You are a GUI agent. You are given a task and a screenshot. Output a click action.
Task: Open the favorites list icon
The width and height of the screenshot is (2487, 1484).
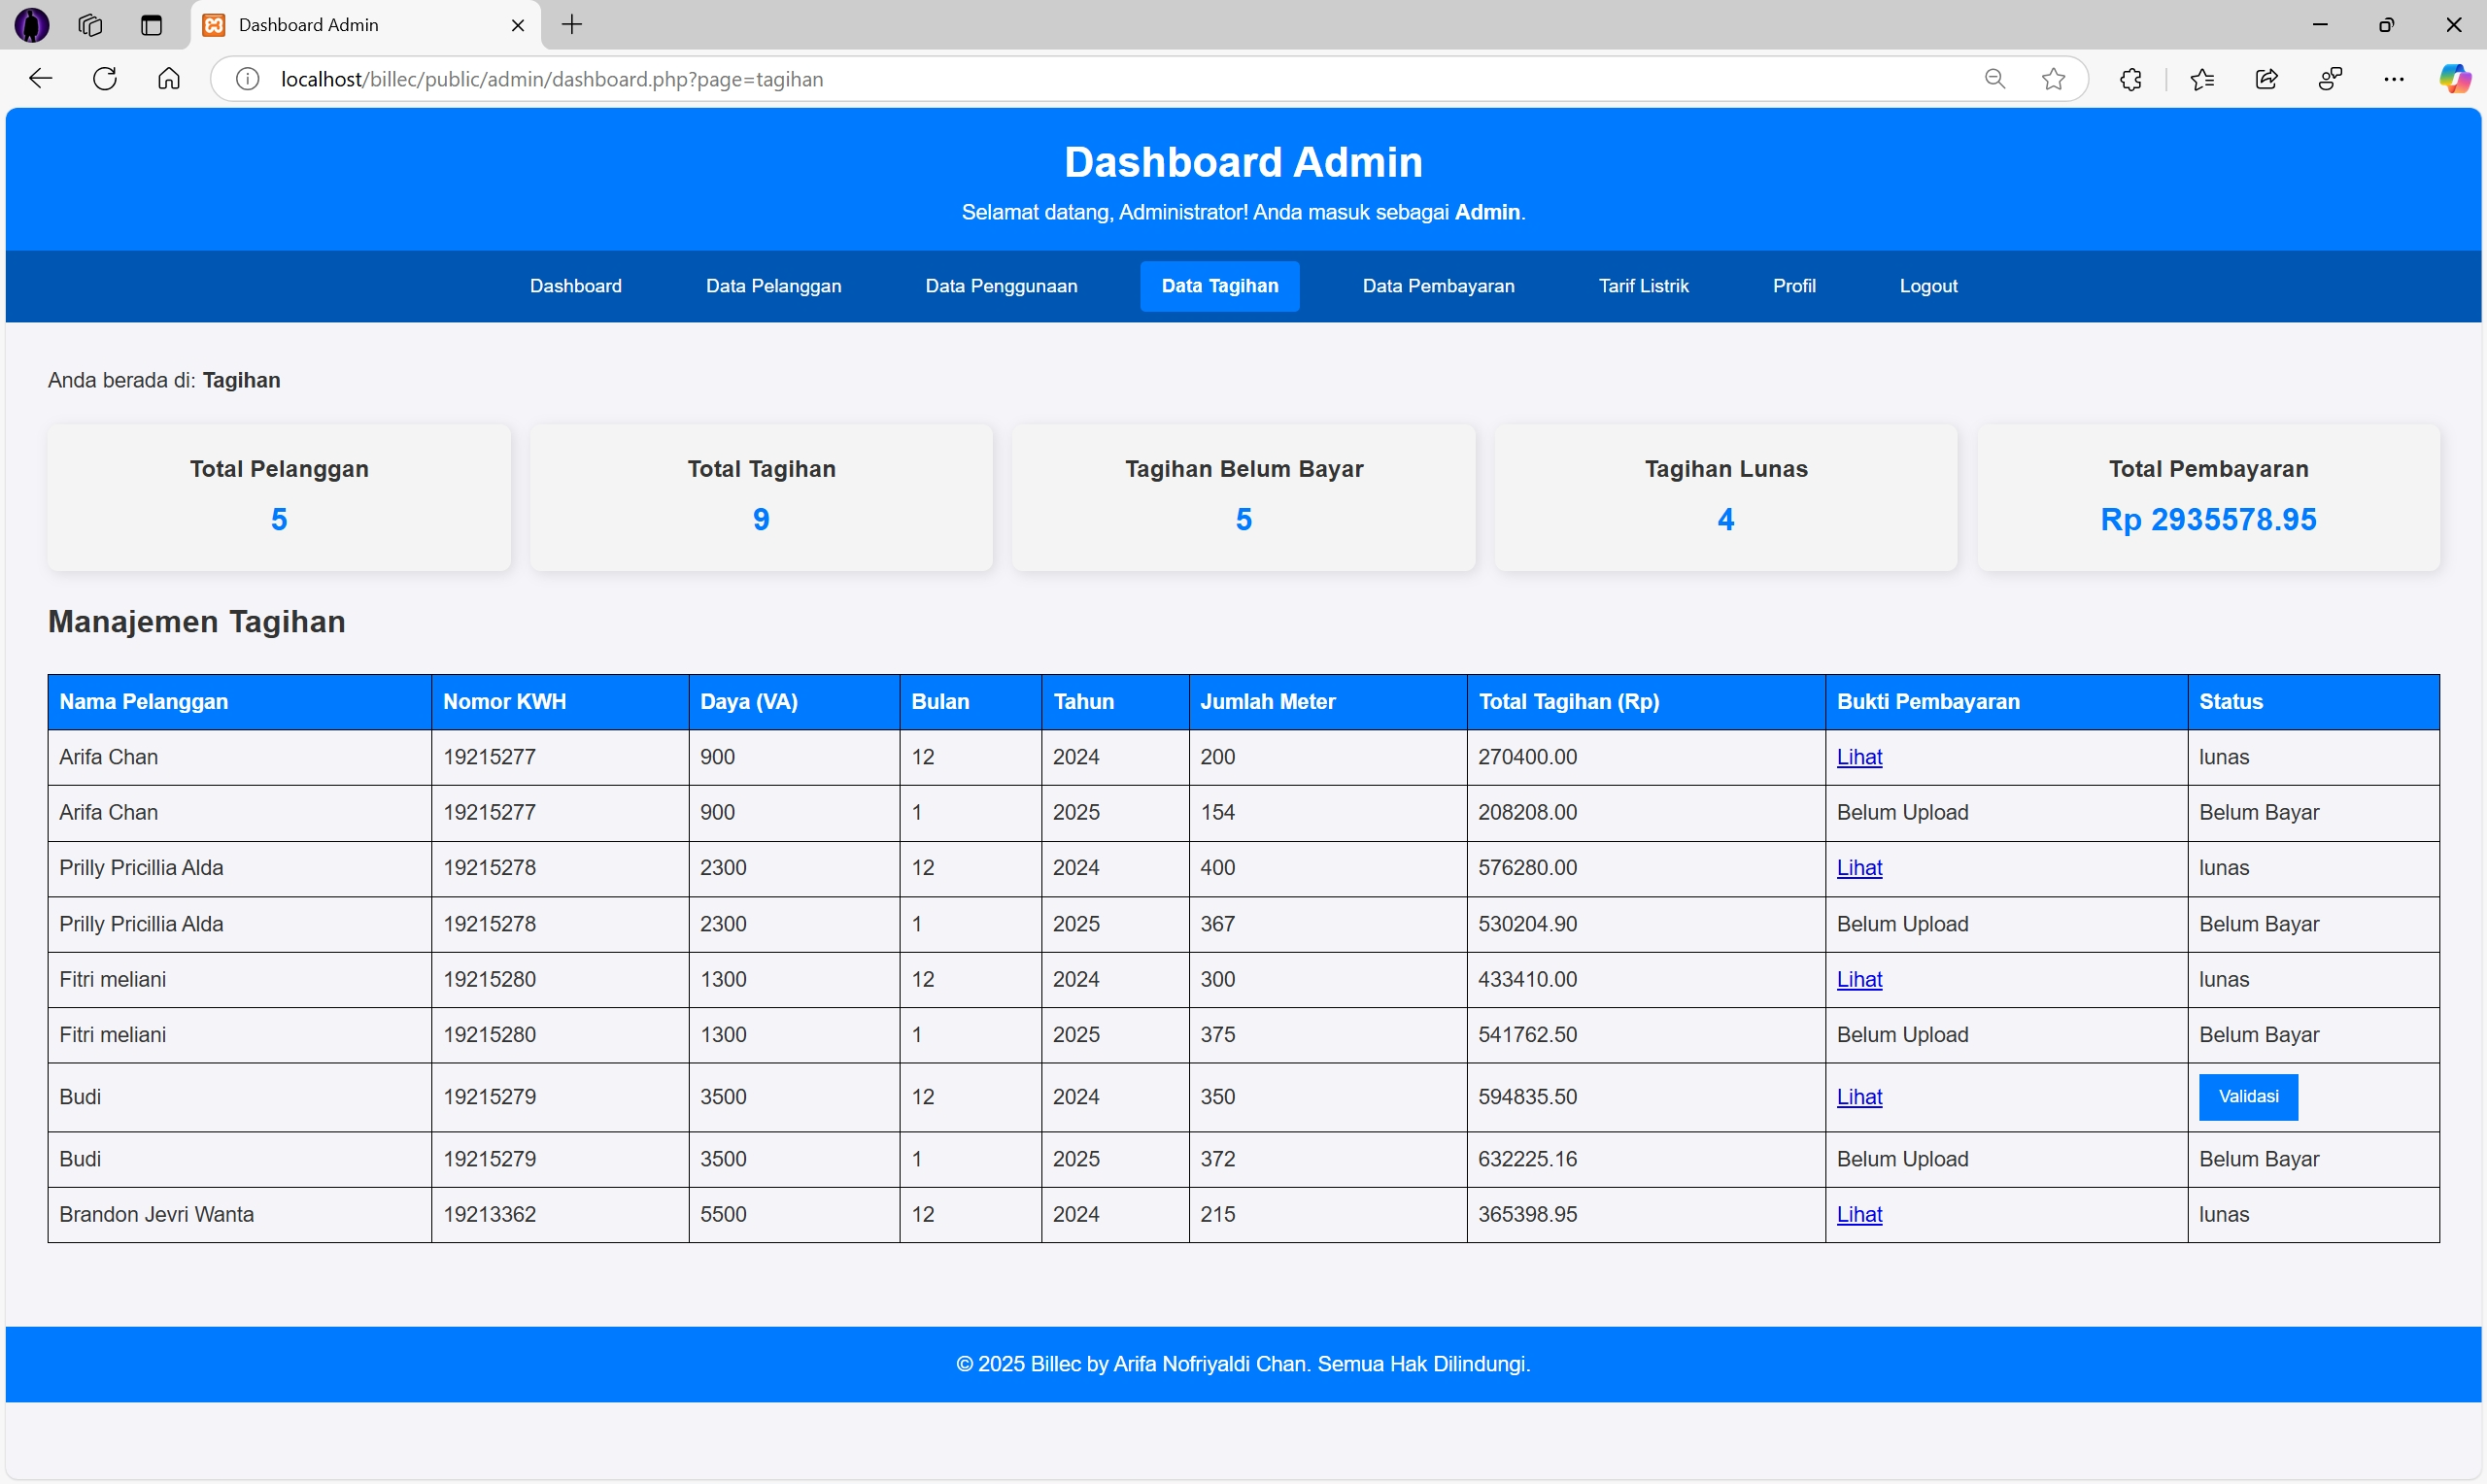click(2202, 79)
